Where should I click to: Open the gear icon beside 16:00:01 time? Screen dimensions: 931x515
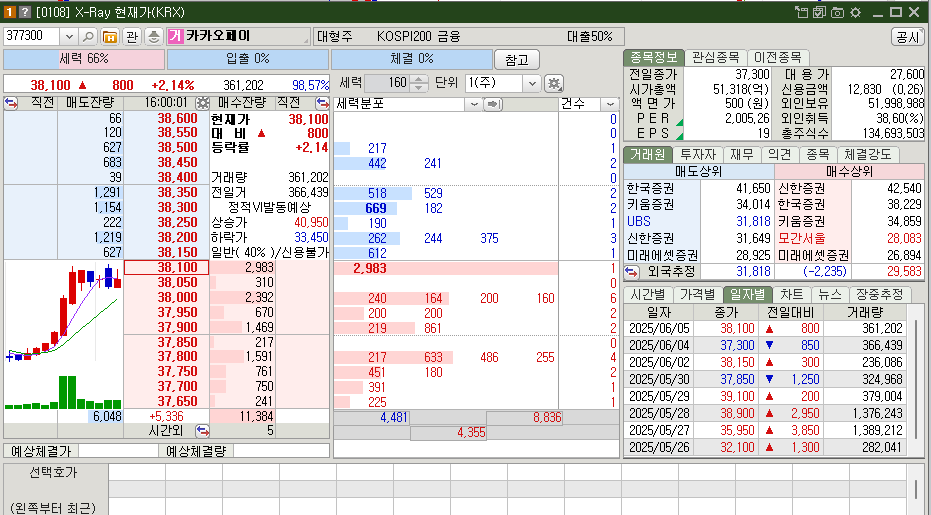[x=202, y=103]
